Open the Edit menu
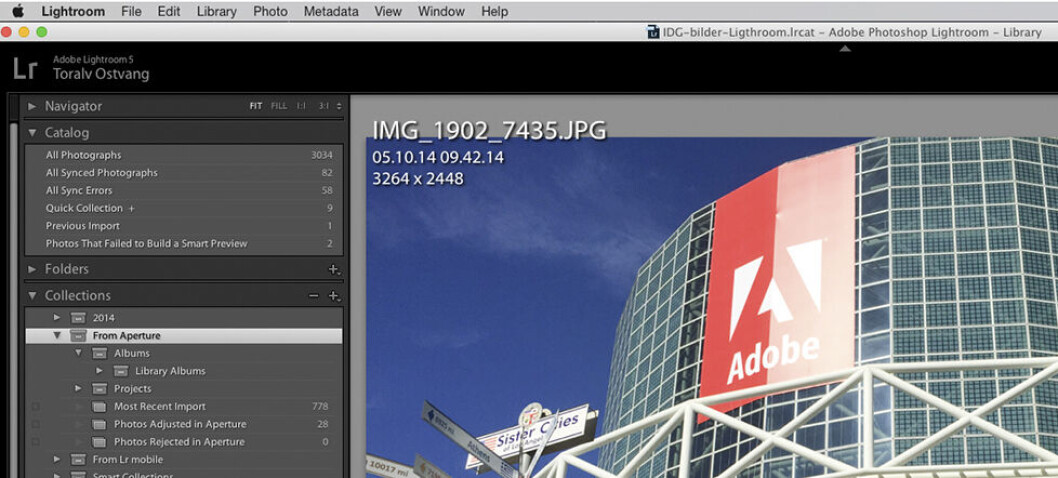Viewport: 1058px width, 478px height. point(169,11)
